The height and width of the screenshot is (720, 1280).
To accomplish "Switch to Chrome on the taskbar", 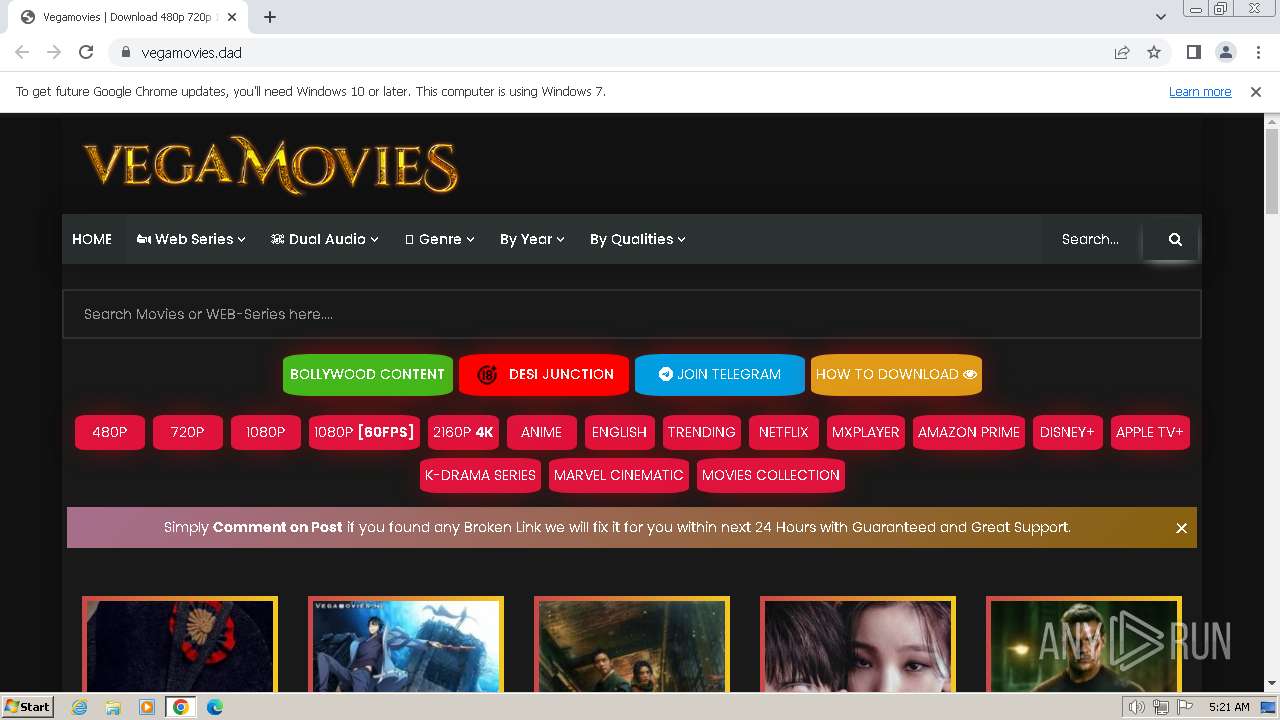I will (181, 707).
